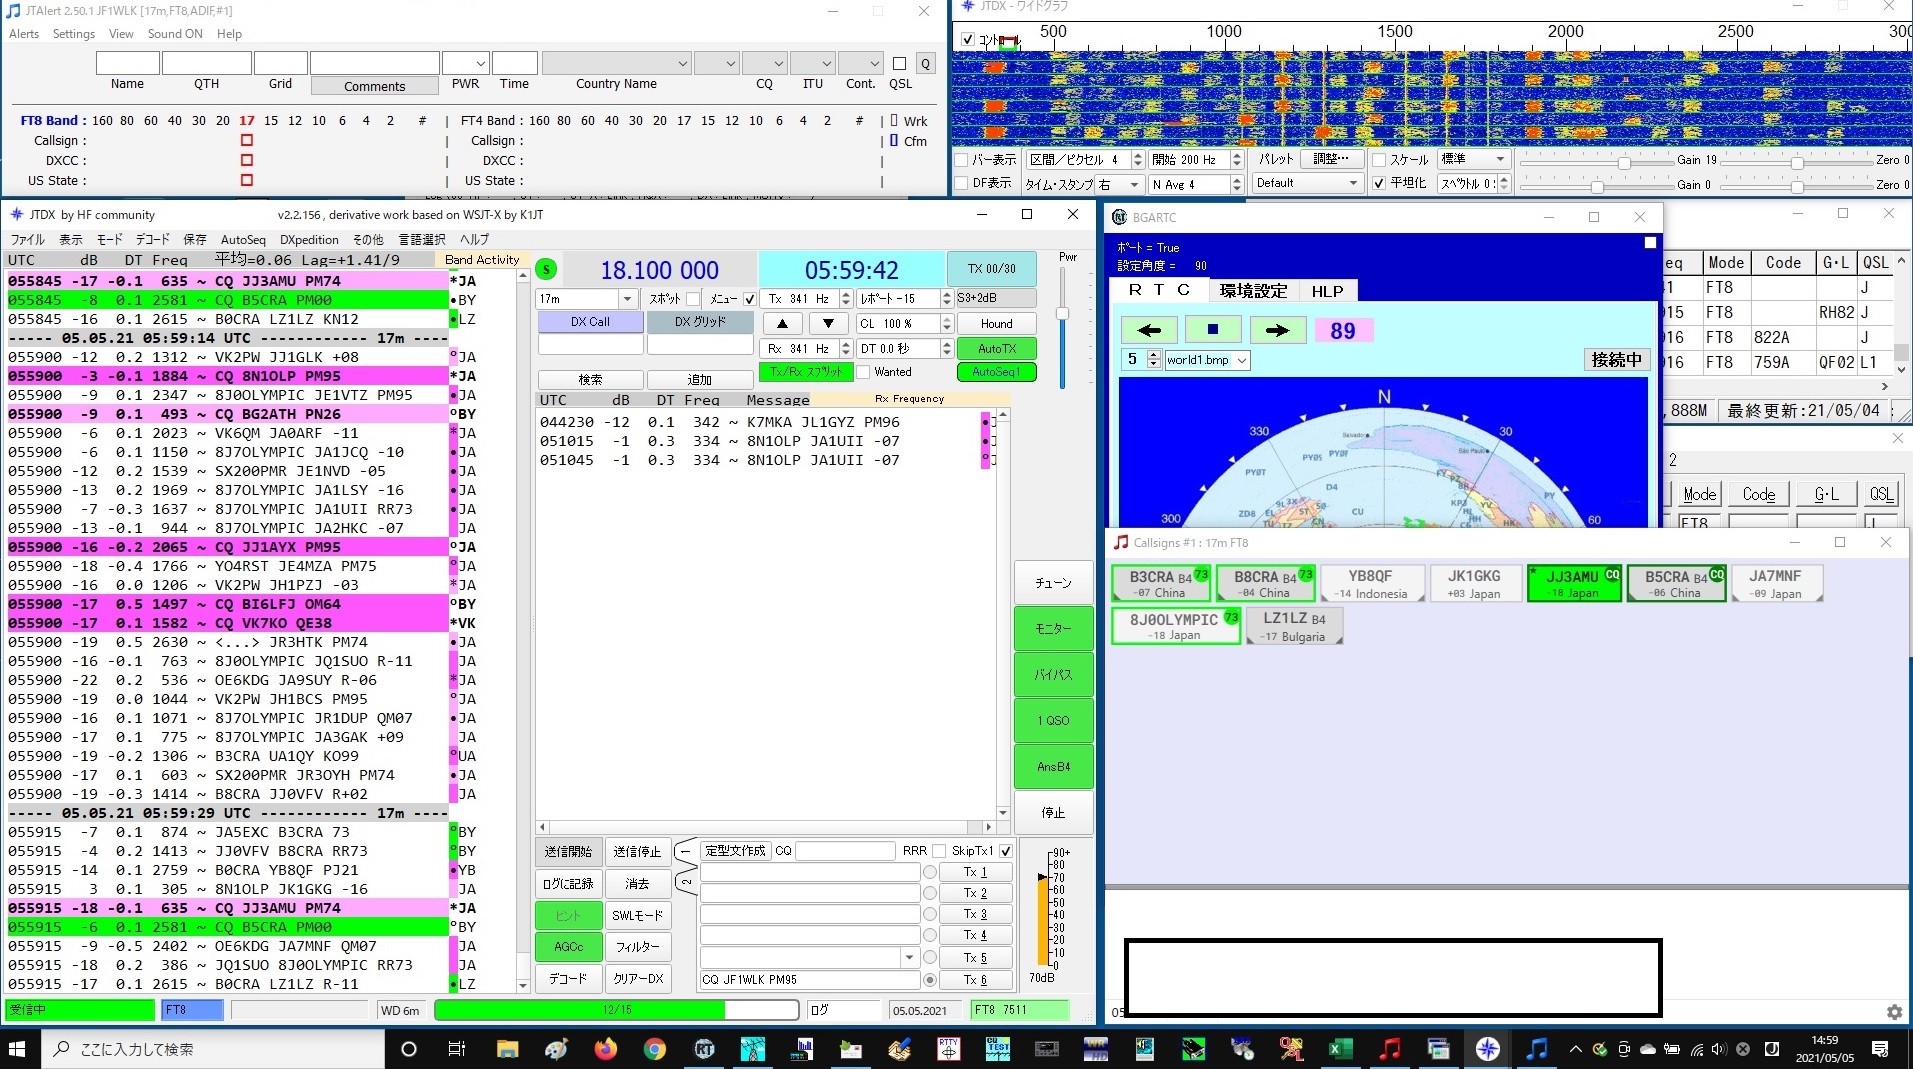This screenshot has height=1069, width=1913.
Task: Adjust the Pwr vertical slider in JTDX
Action: 1062,313
